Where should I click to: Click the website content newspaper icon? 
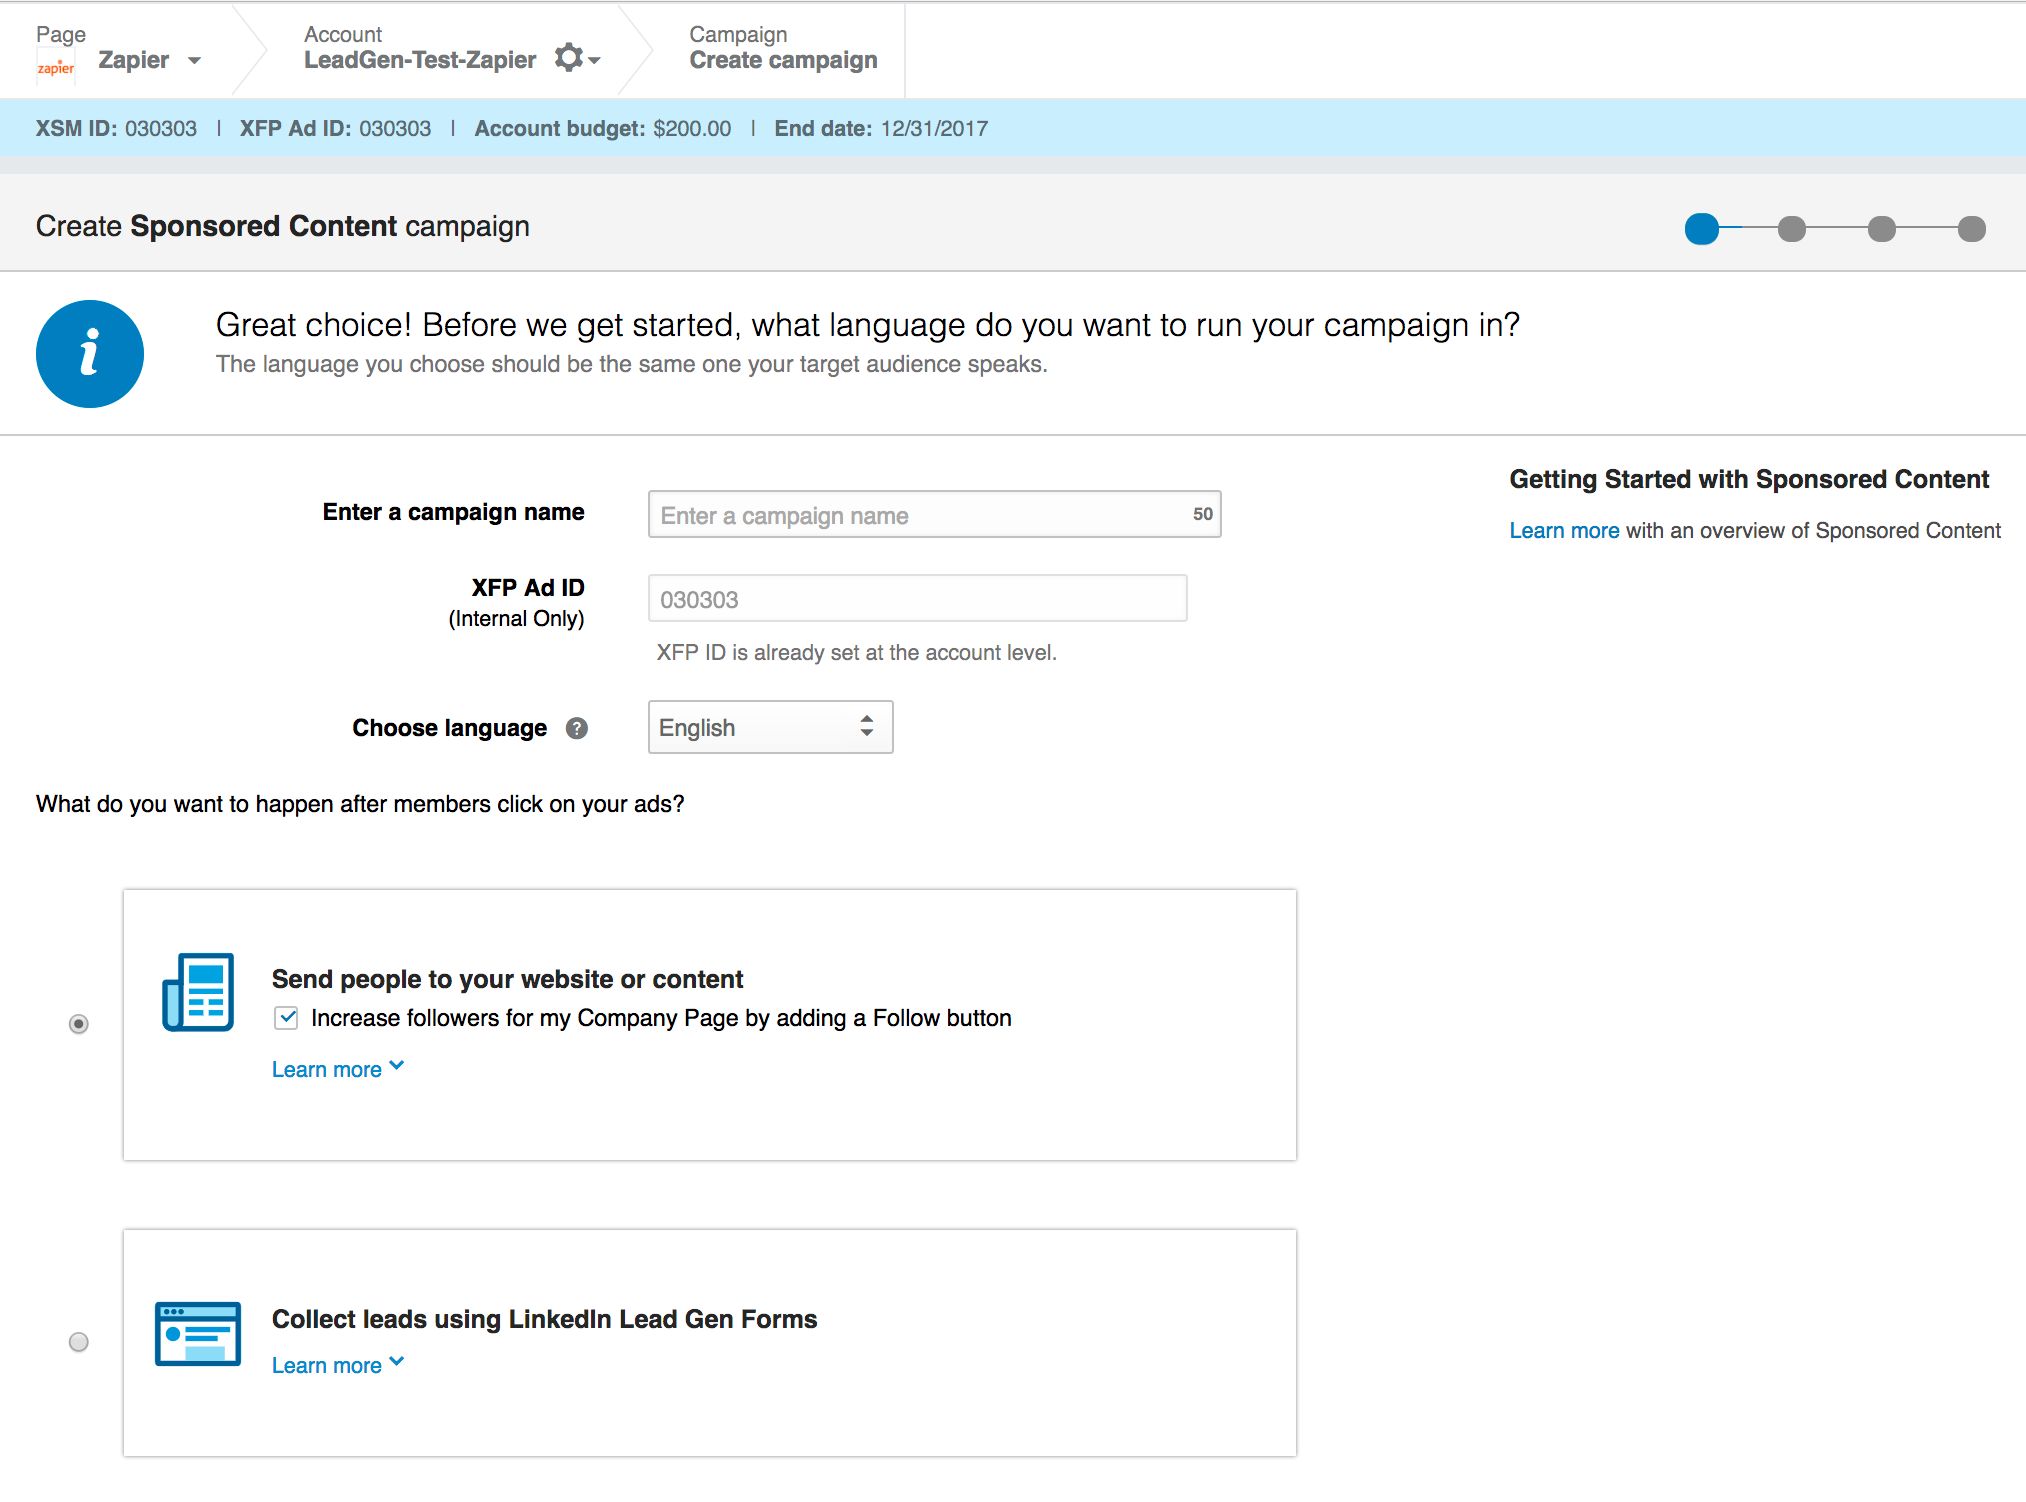point(198,992)
